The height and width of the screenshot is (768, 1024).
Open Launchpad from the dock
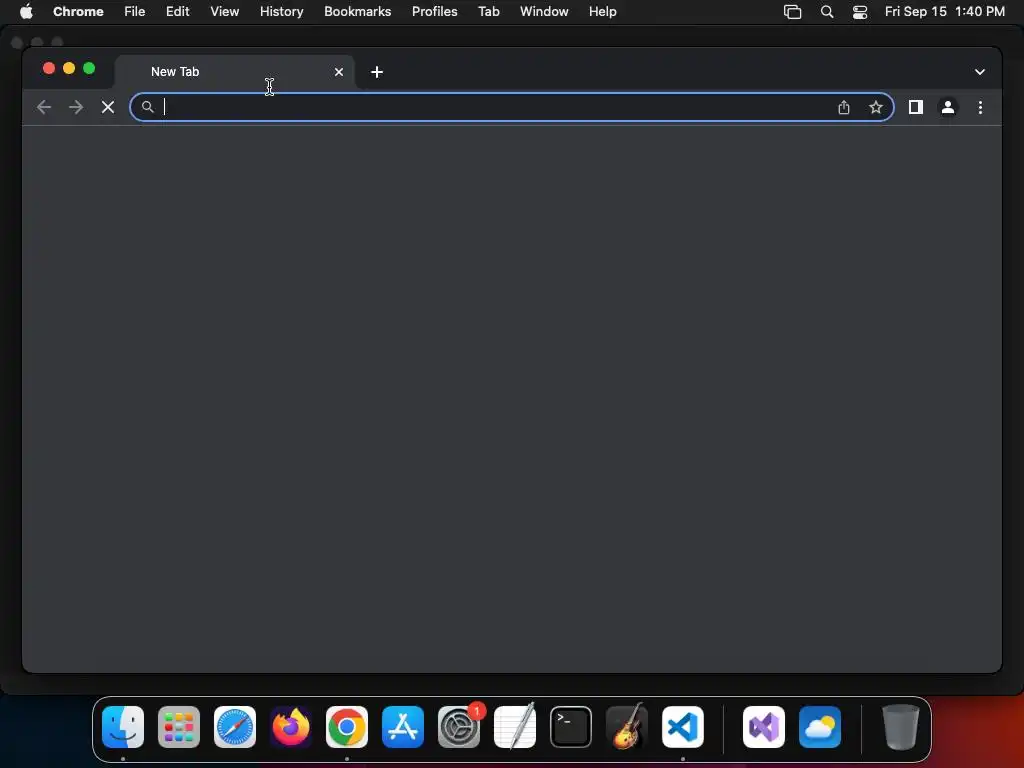click(179, 727)
